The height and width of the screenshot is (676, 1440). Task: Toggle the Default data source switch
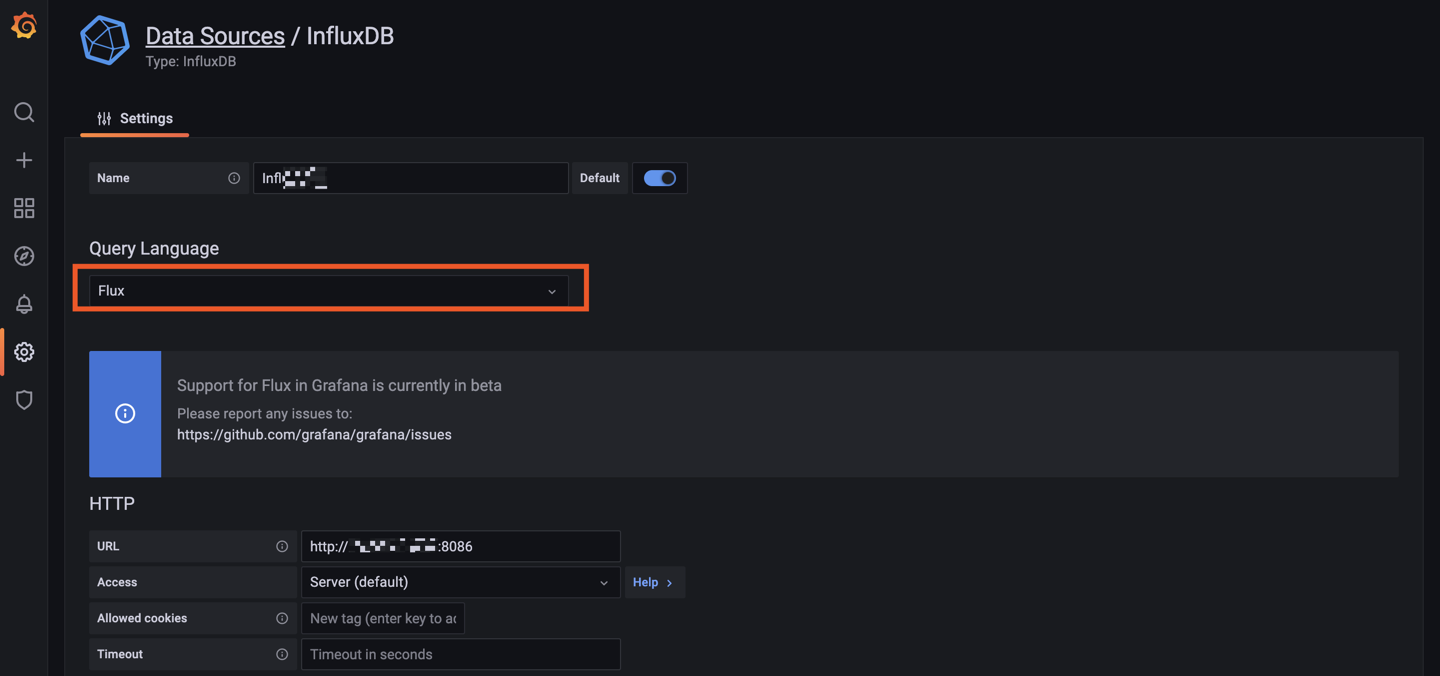point(659,178)
